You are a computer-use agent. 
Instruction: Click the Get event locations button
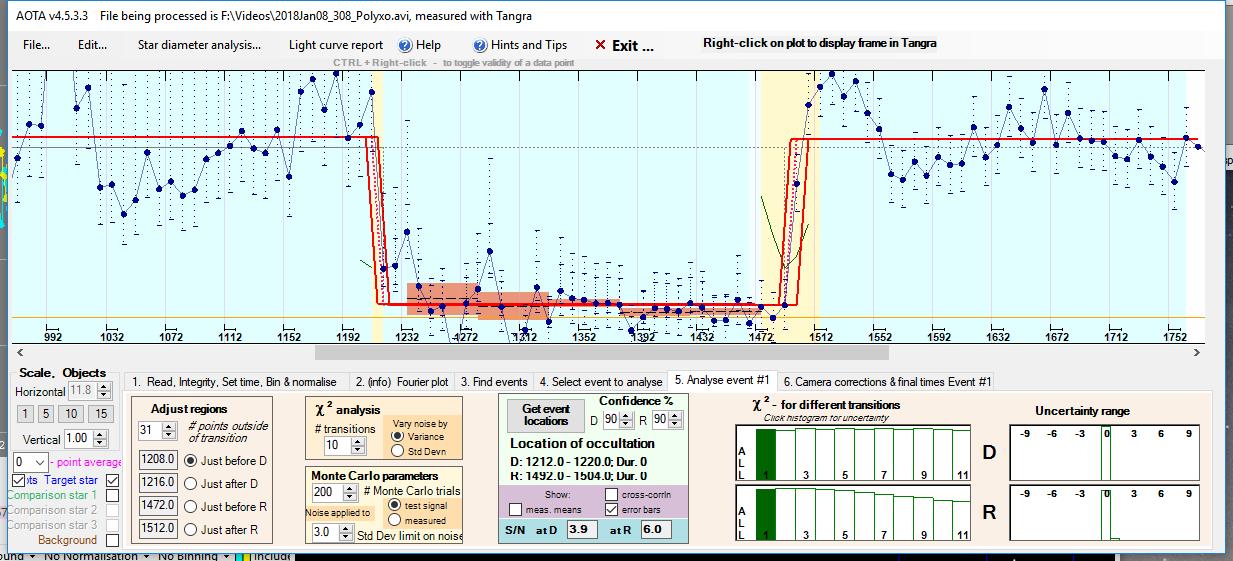[x=547, y=414]
